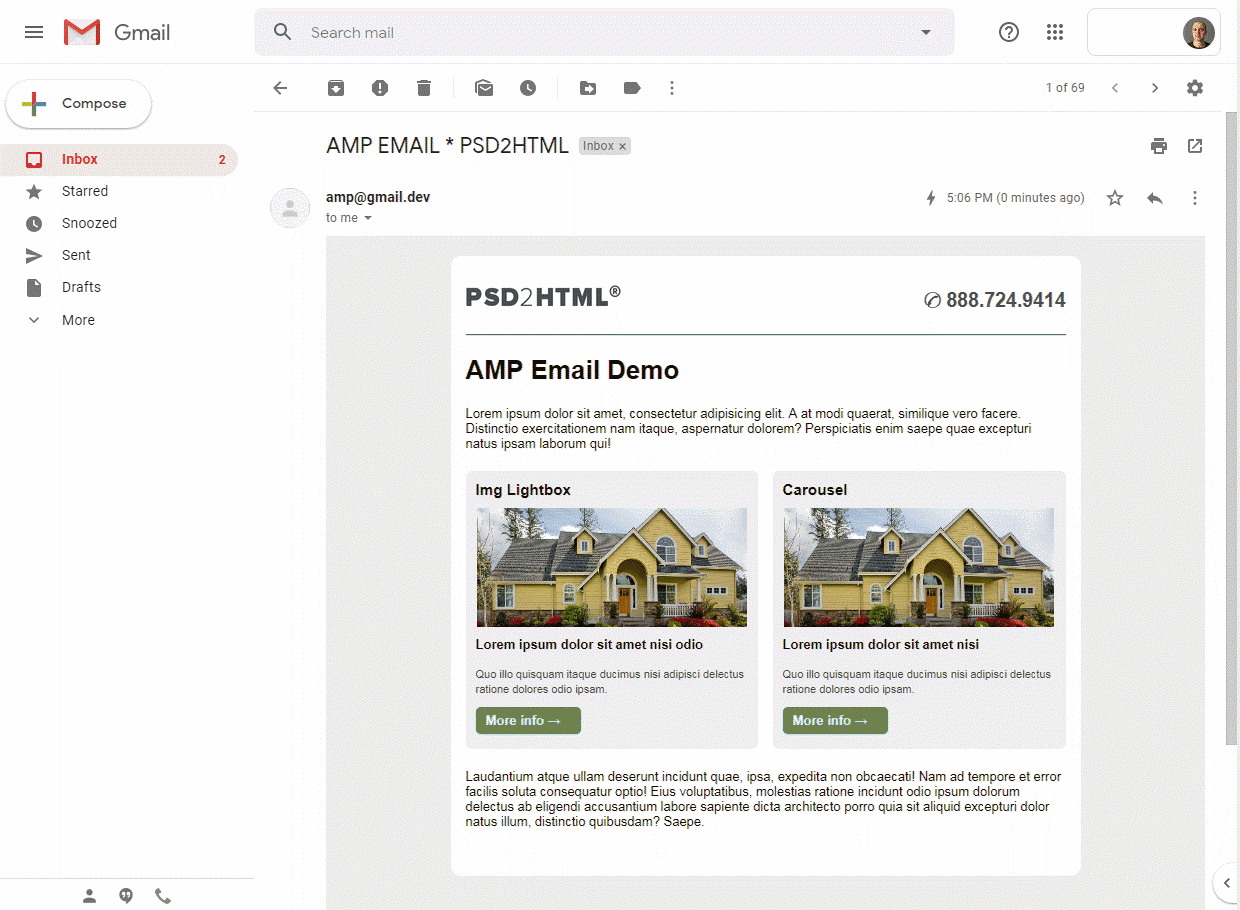Mark the email as unread
Image resolution: width=1240 pixels, height=910 pixels.
(x=484, y=88)
